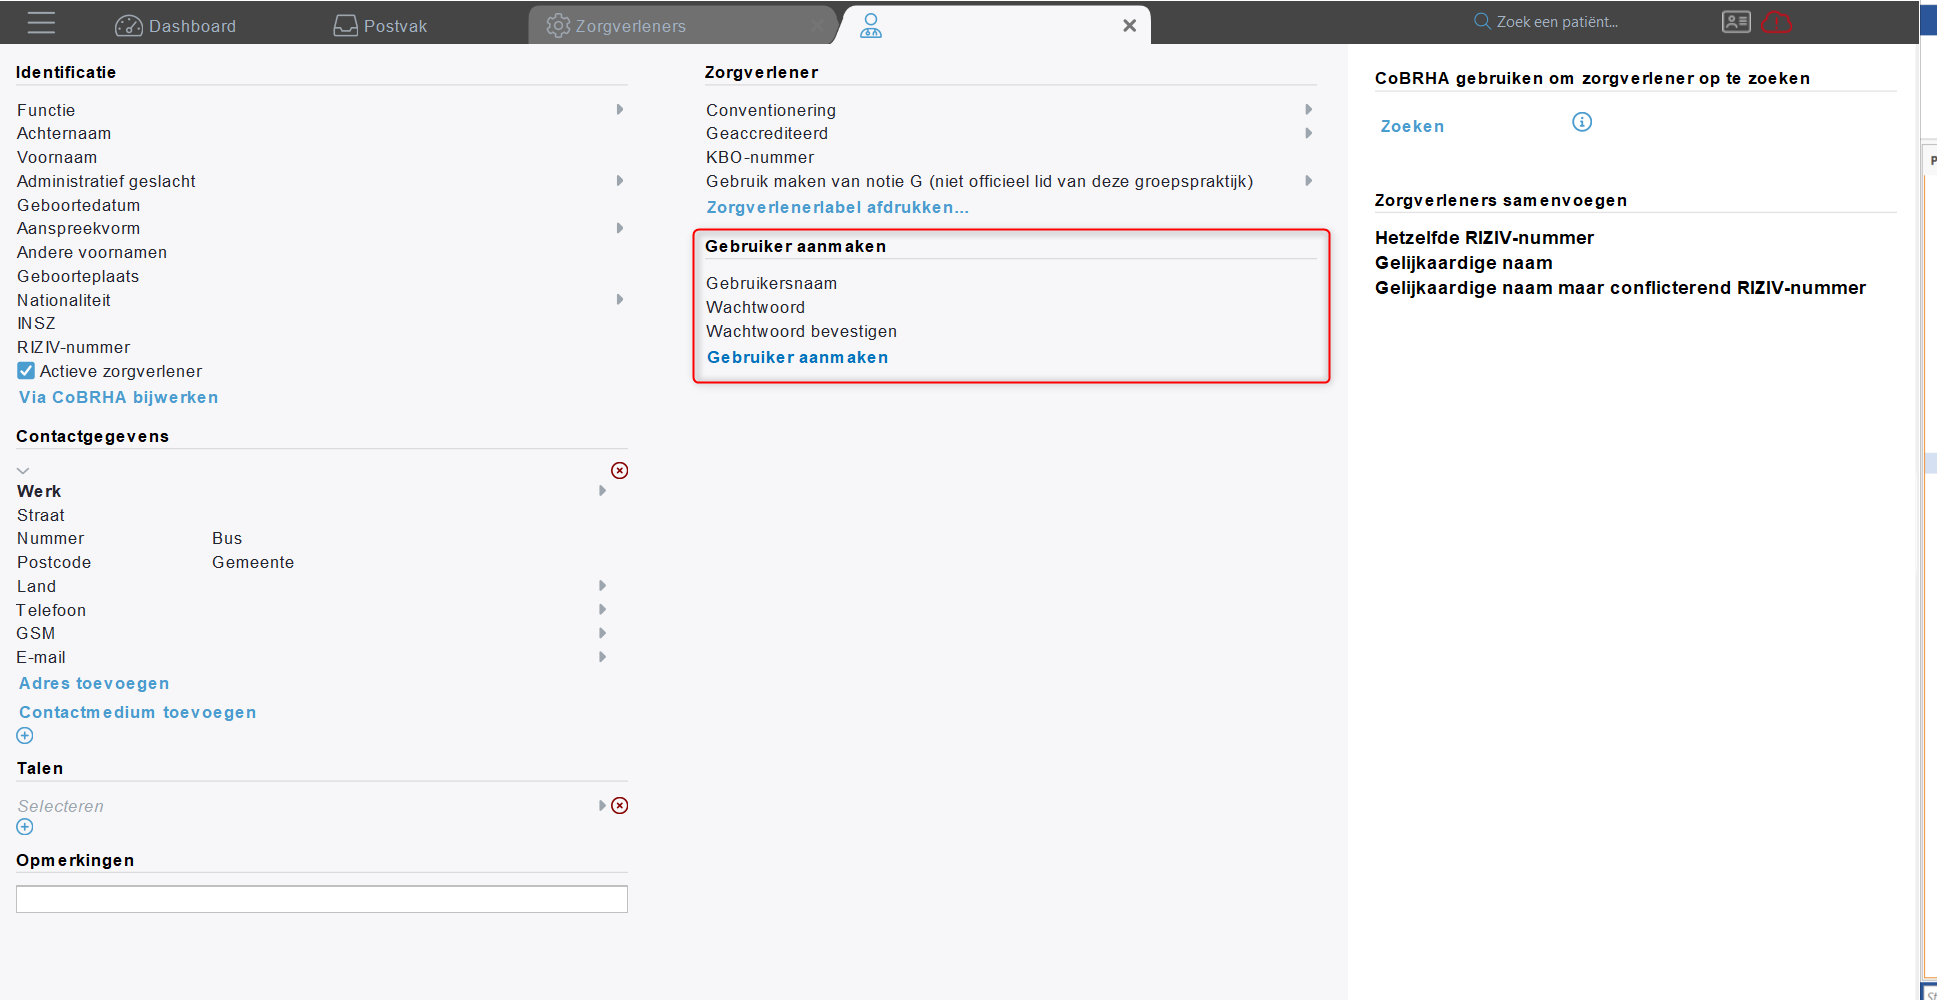The height and width of the screenshot is (1000, 1937).
Task: Click the Straat field
Action: 312,516
